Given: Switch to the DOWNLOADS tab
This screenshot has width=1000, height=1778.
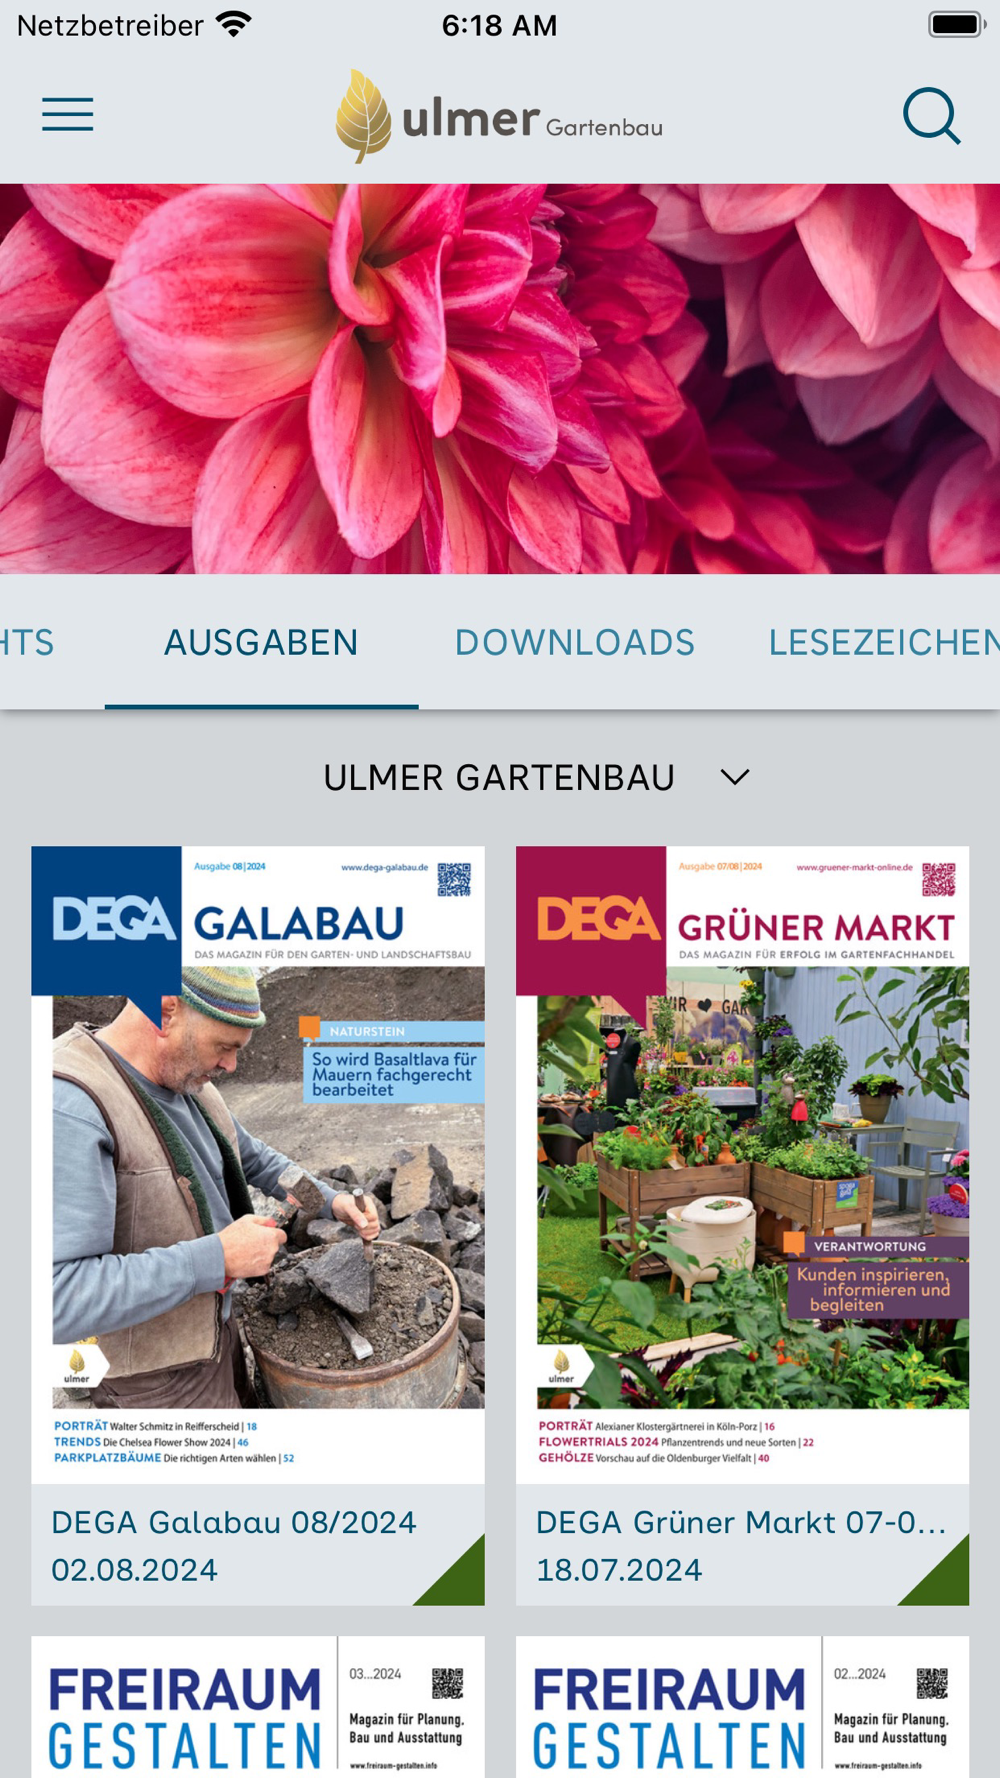Looking at the screenshot, I should [x=575, y=642].
